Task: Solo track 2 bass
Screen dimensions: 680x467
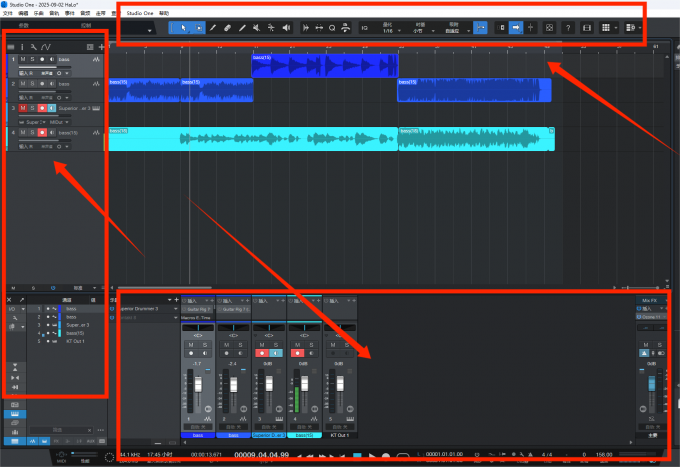Action: click(x=32, y=85)
